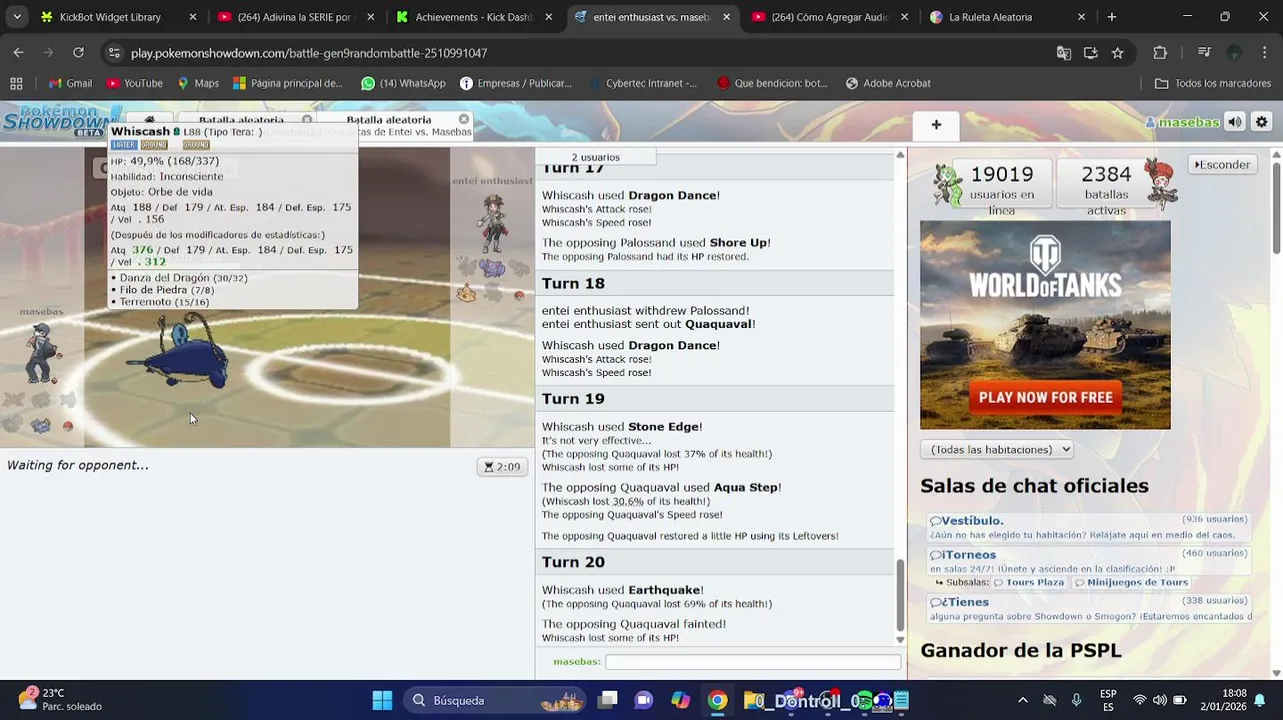Open YouTube bookmark
Viewport: 1283px width, 720px height.
tap(134, 83)
